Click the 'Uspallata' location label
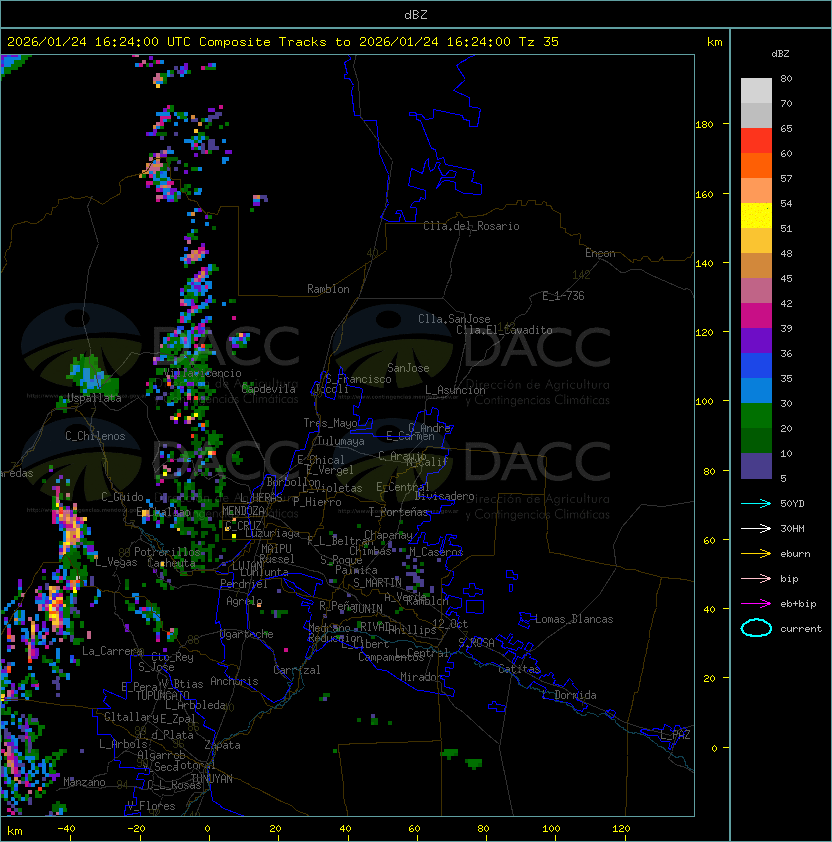This screenshot has height=842, width=832. [x=94, y=398]
